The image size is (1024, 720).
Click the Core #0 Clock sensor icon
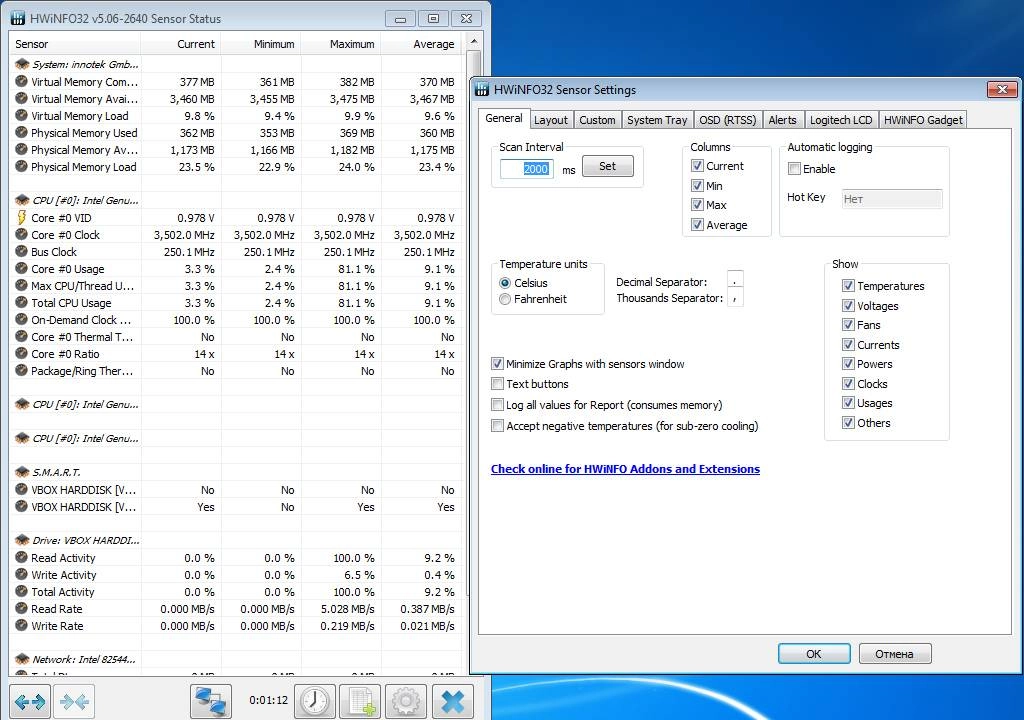[x=22, y=235]
